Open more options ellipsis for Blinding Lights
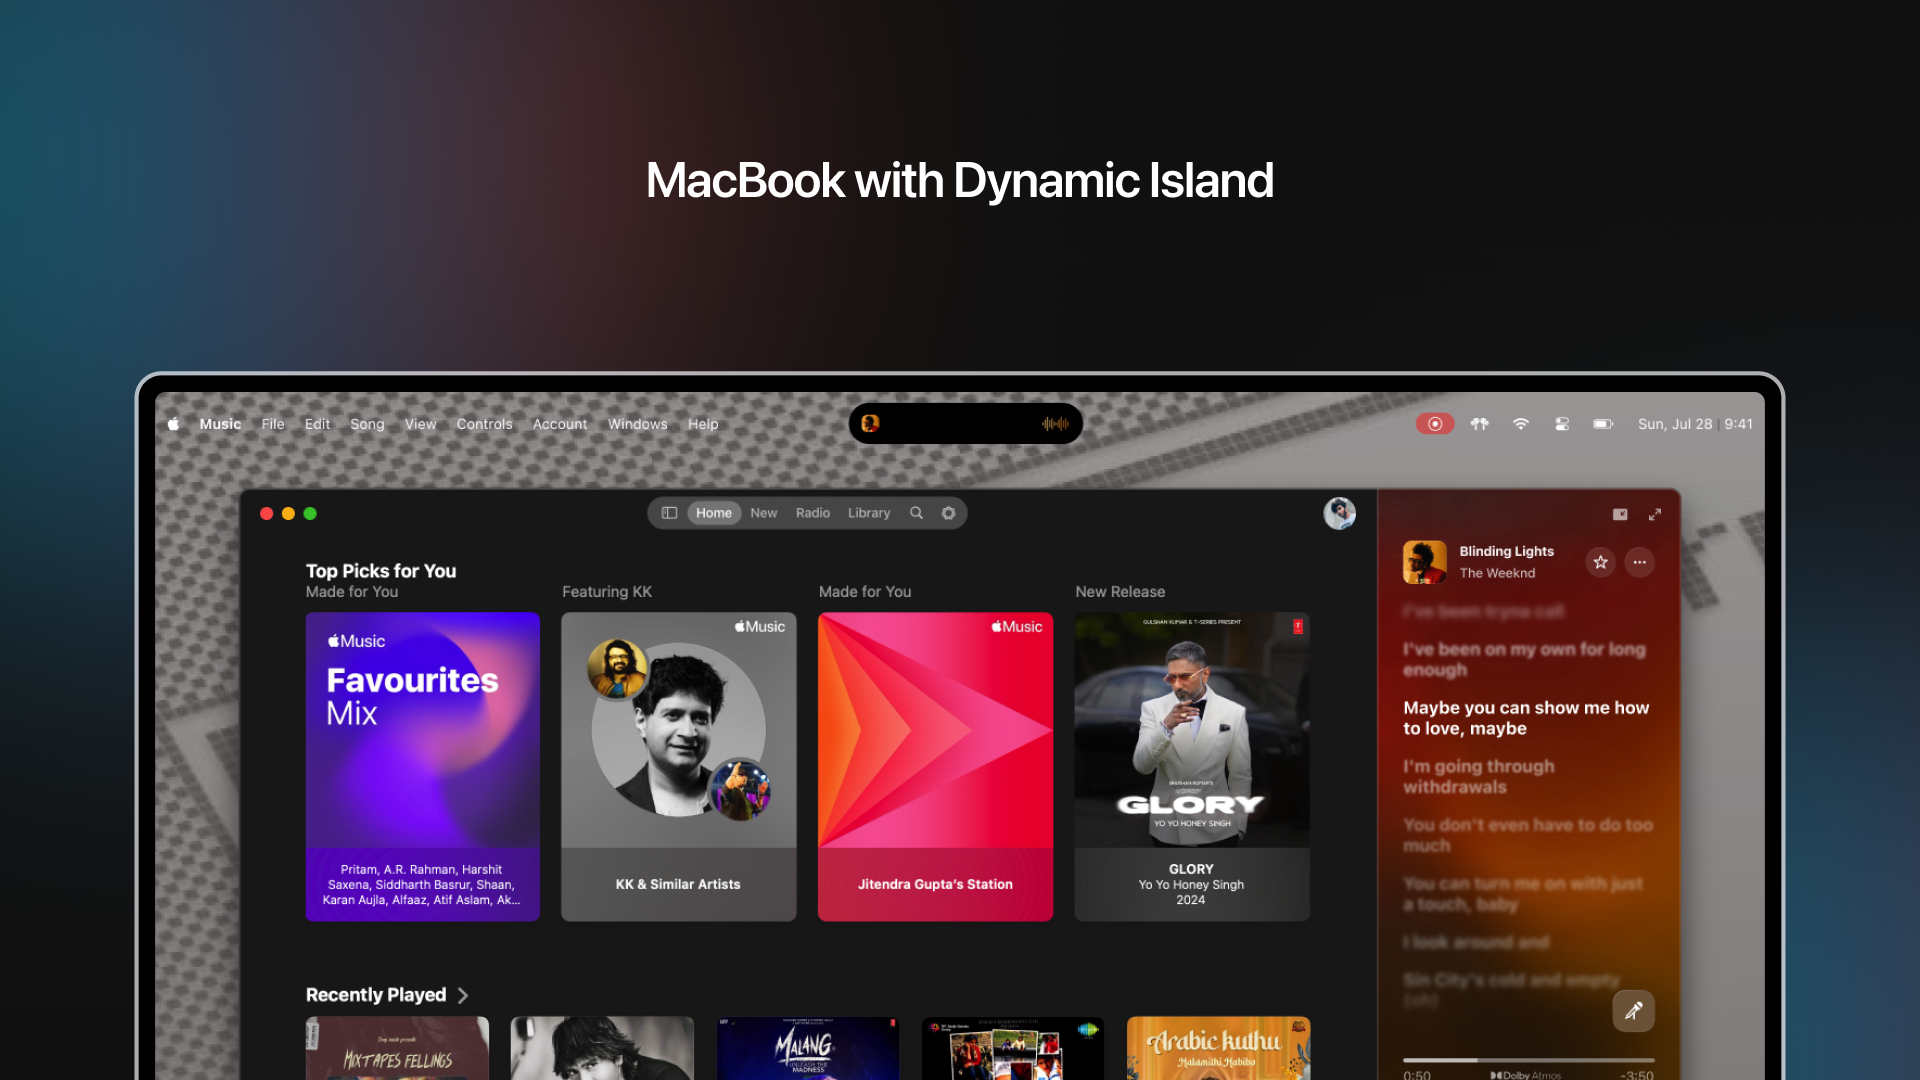The image size is (1920, 1080). [x=1639, y=562]
